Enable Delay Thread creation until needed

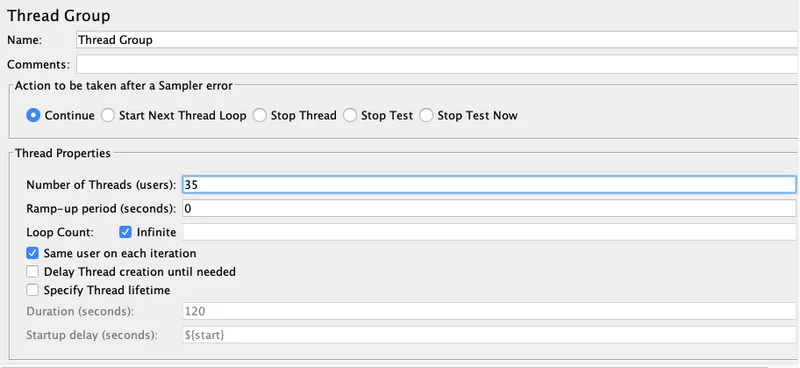coord(33,272)
